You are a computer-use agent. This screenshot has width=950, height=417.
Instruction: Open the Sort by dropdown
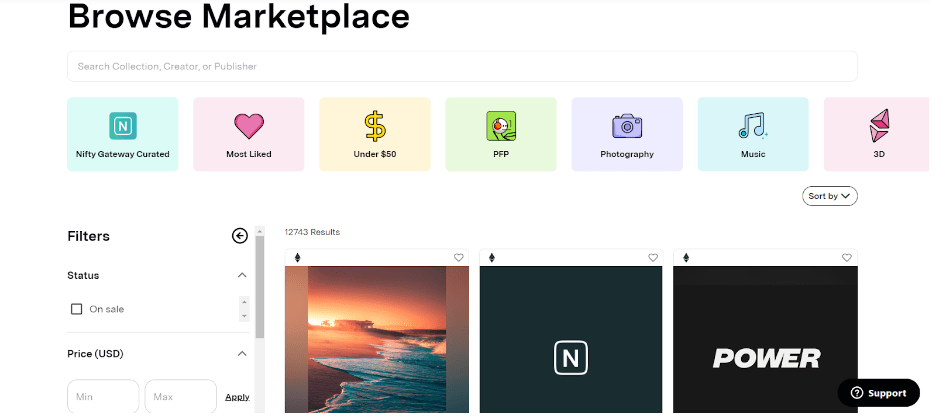(829, 196)
